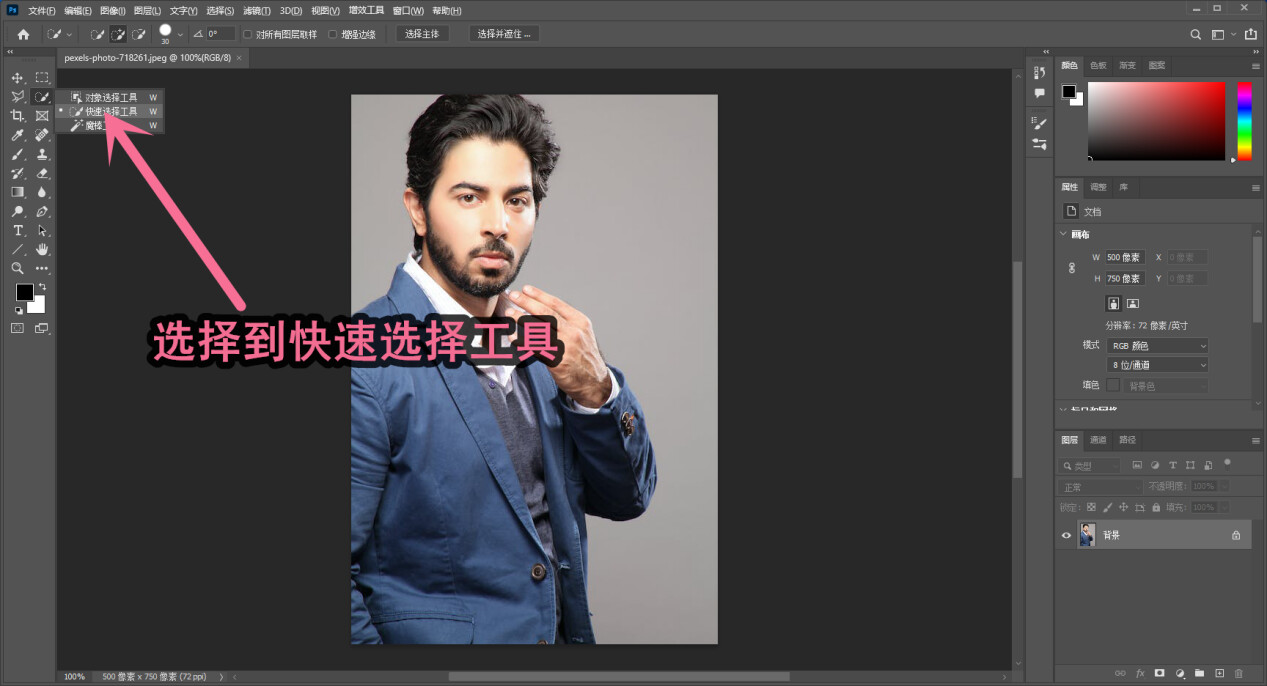Screen dimensions: 1267x686
Task: Enable 对所有图层取样 checkbox
Action: click(248, 34)
